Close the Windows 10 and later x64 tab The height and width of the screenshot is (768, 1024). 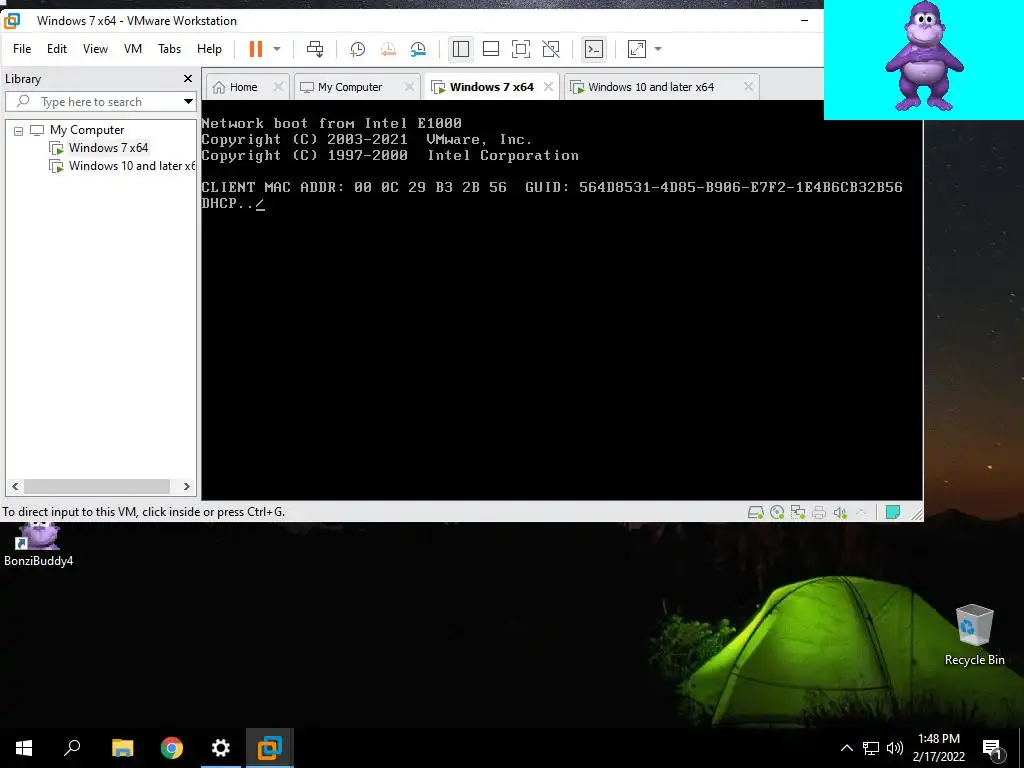pyautogui.click(x=748, y=87)
